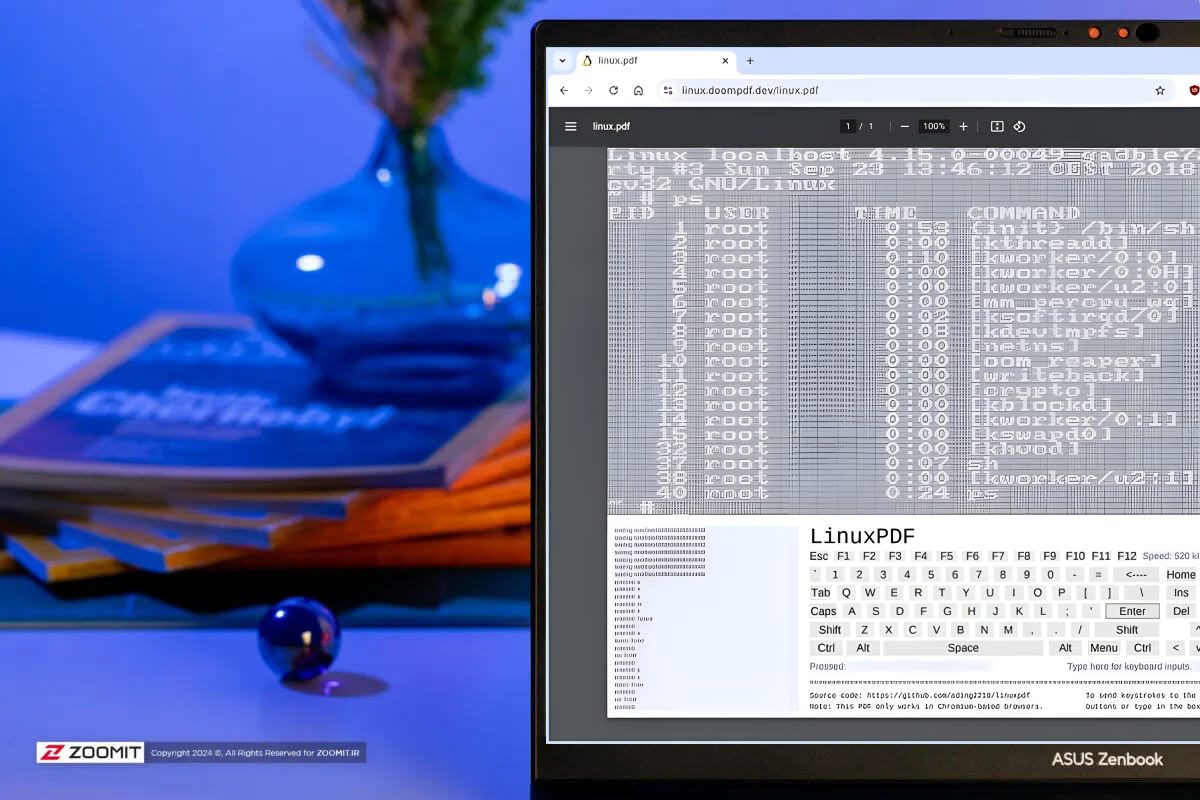The height and width of the screenshot is (800, 1200).
Task: View site information in address bar
Action: click(x=668, y=91)
